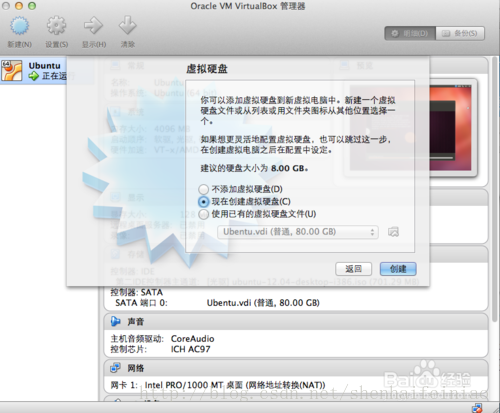Click the New (新建) toolbar icon
This screenshot has height=413, width=500.
point(19,26)
